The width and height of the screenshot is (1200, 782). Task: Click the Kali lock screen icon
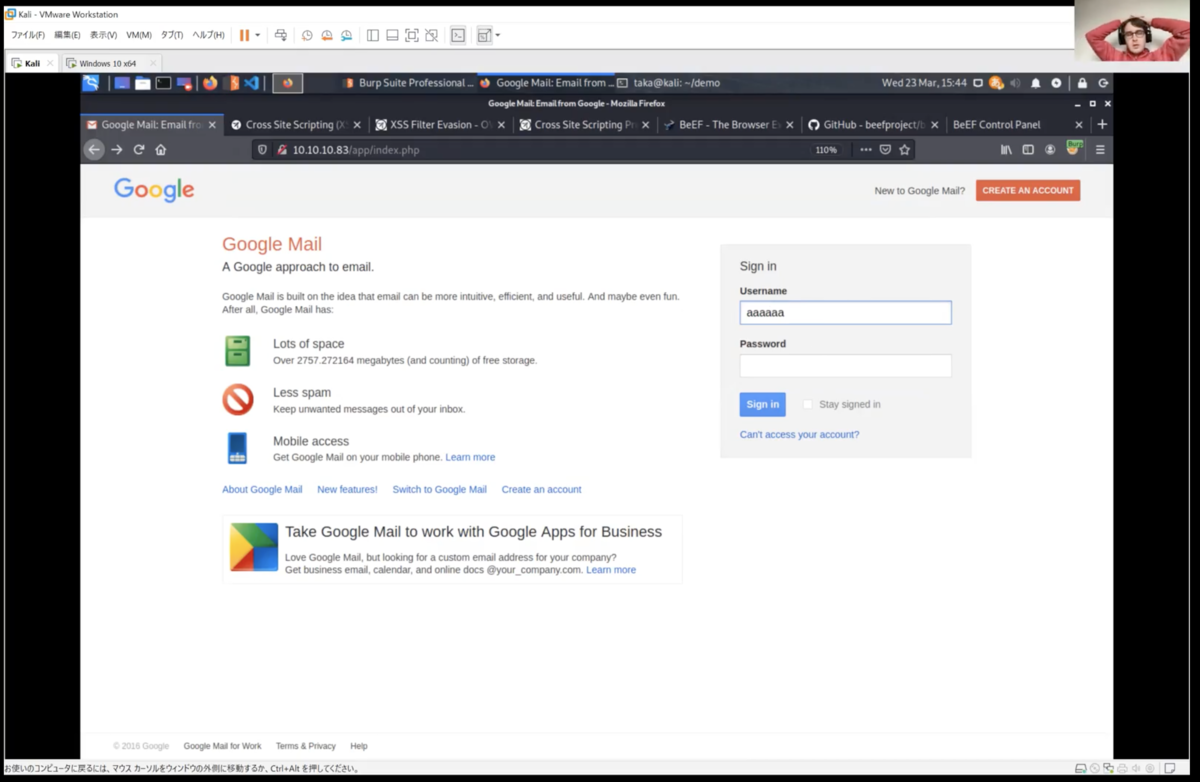(x=1082, y=83)
